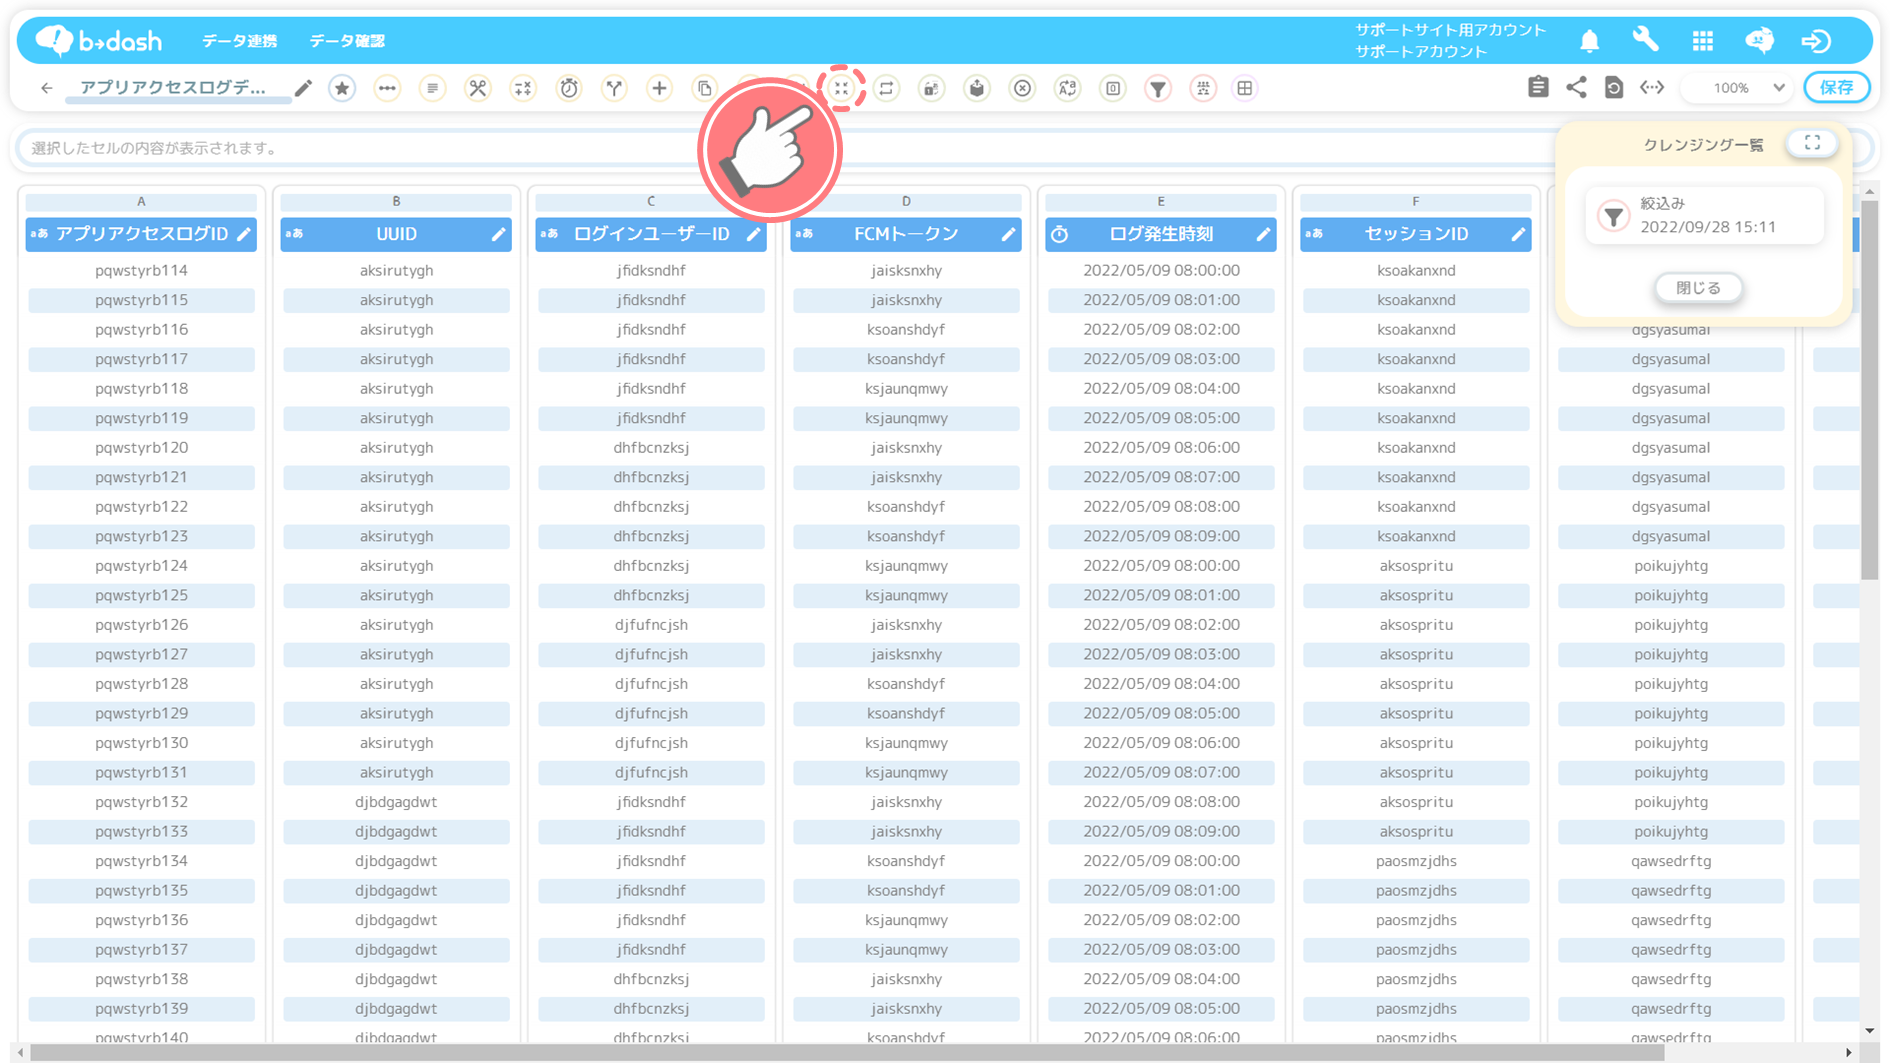Click the 保存 save button
This screenshot has height=1063, width=1890.
tap(1837, 87)
